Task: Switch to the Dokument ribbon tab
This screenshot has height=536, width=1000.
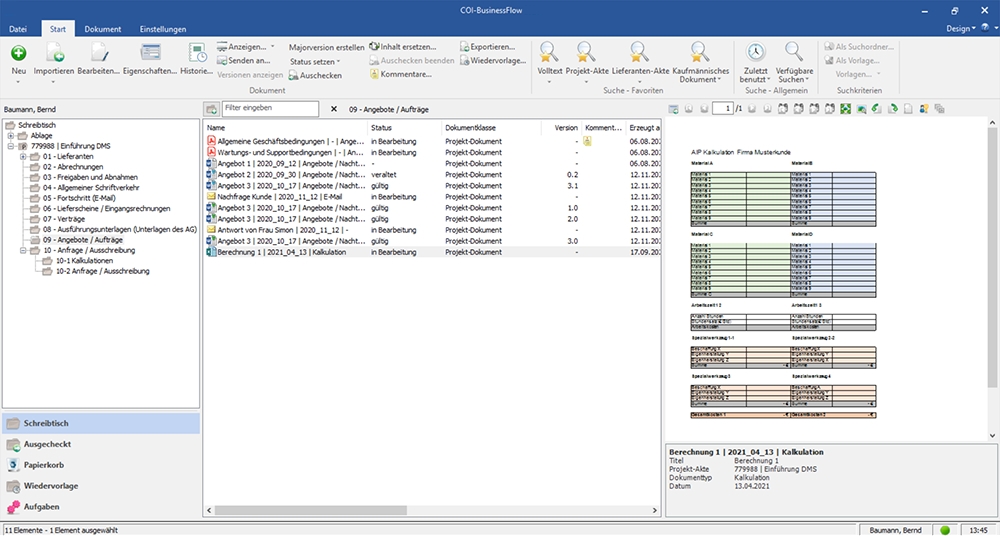Action: point(102,29)
